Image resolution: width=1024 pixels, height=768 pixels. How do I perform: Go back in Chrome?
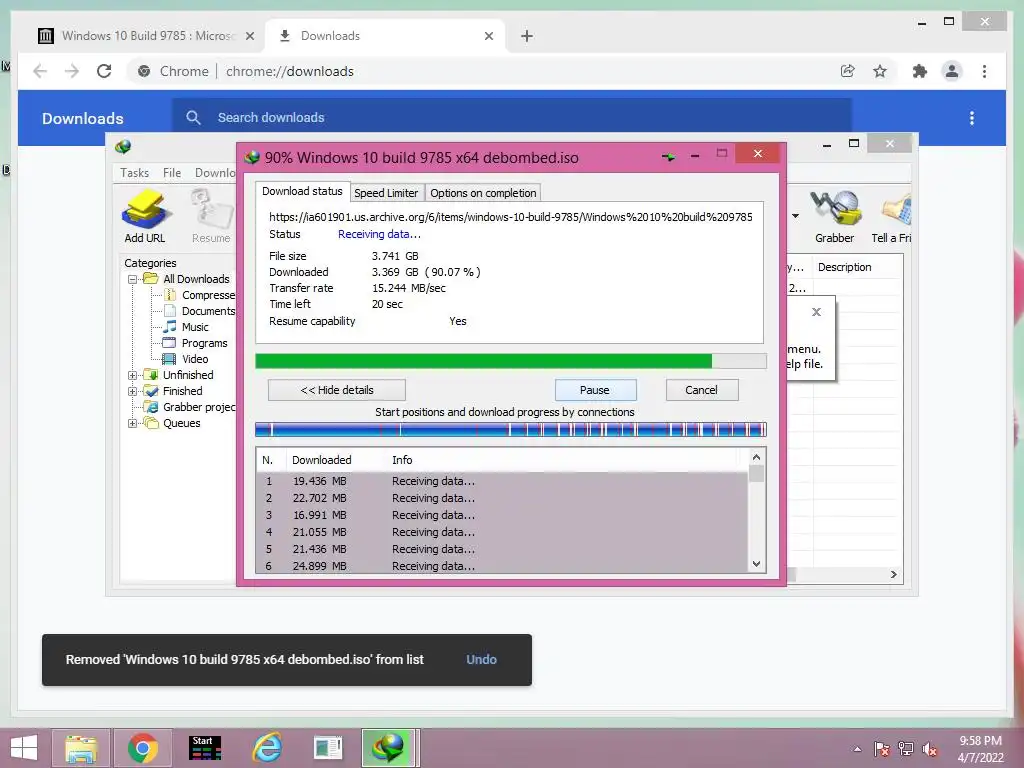tap(40, 71)
